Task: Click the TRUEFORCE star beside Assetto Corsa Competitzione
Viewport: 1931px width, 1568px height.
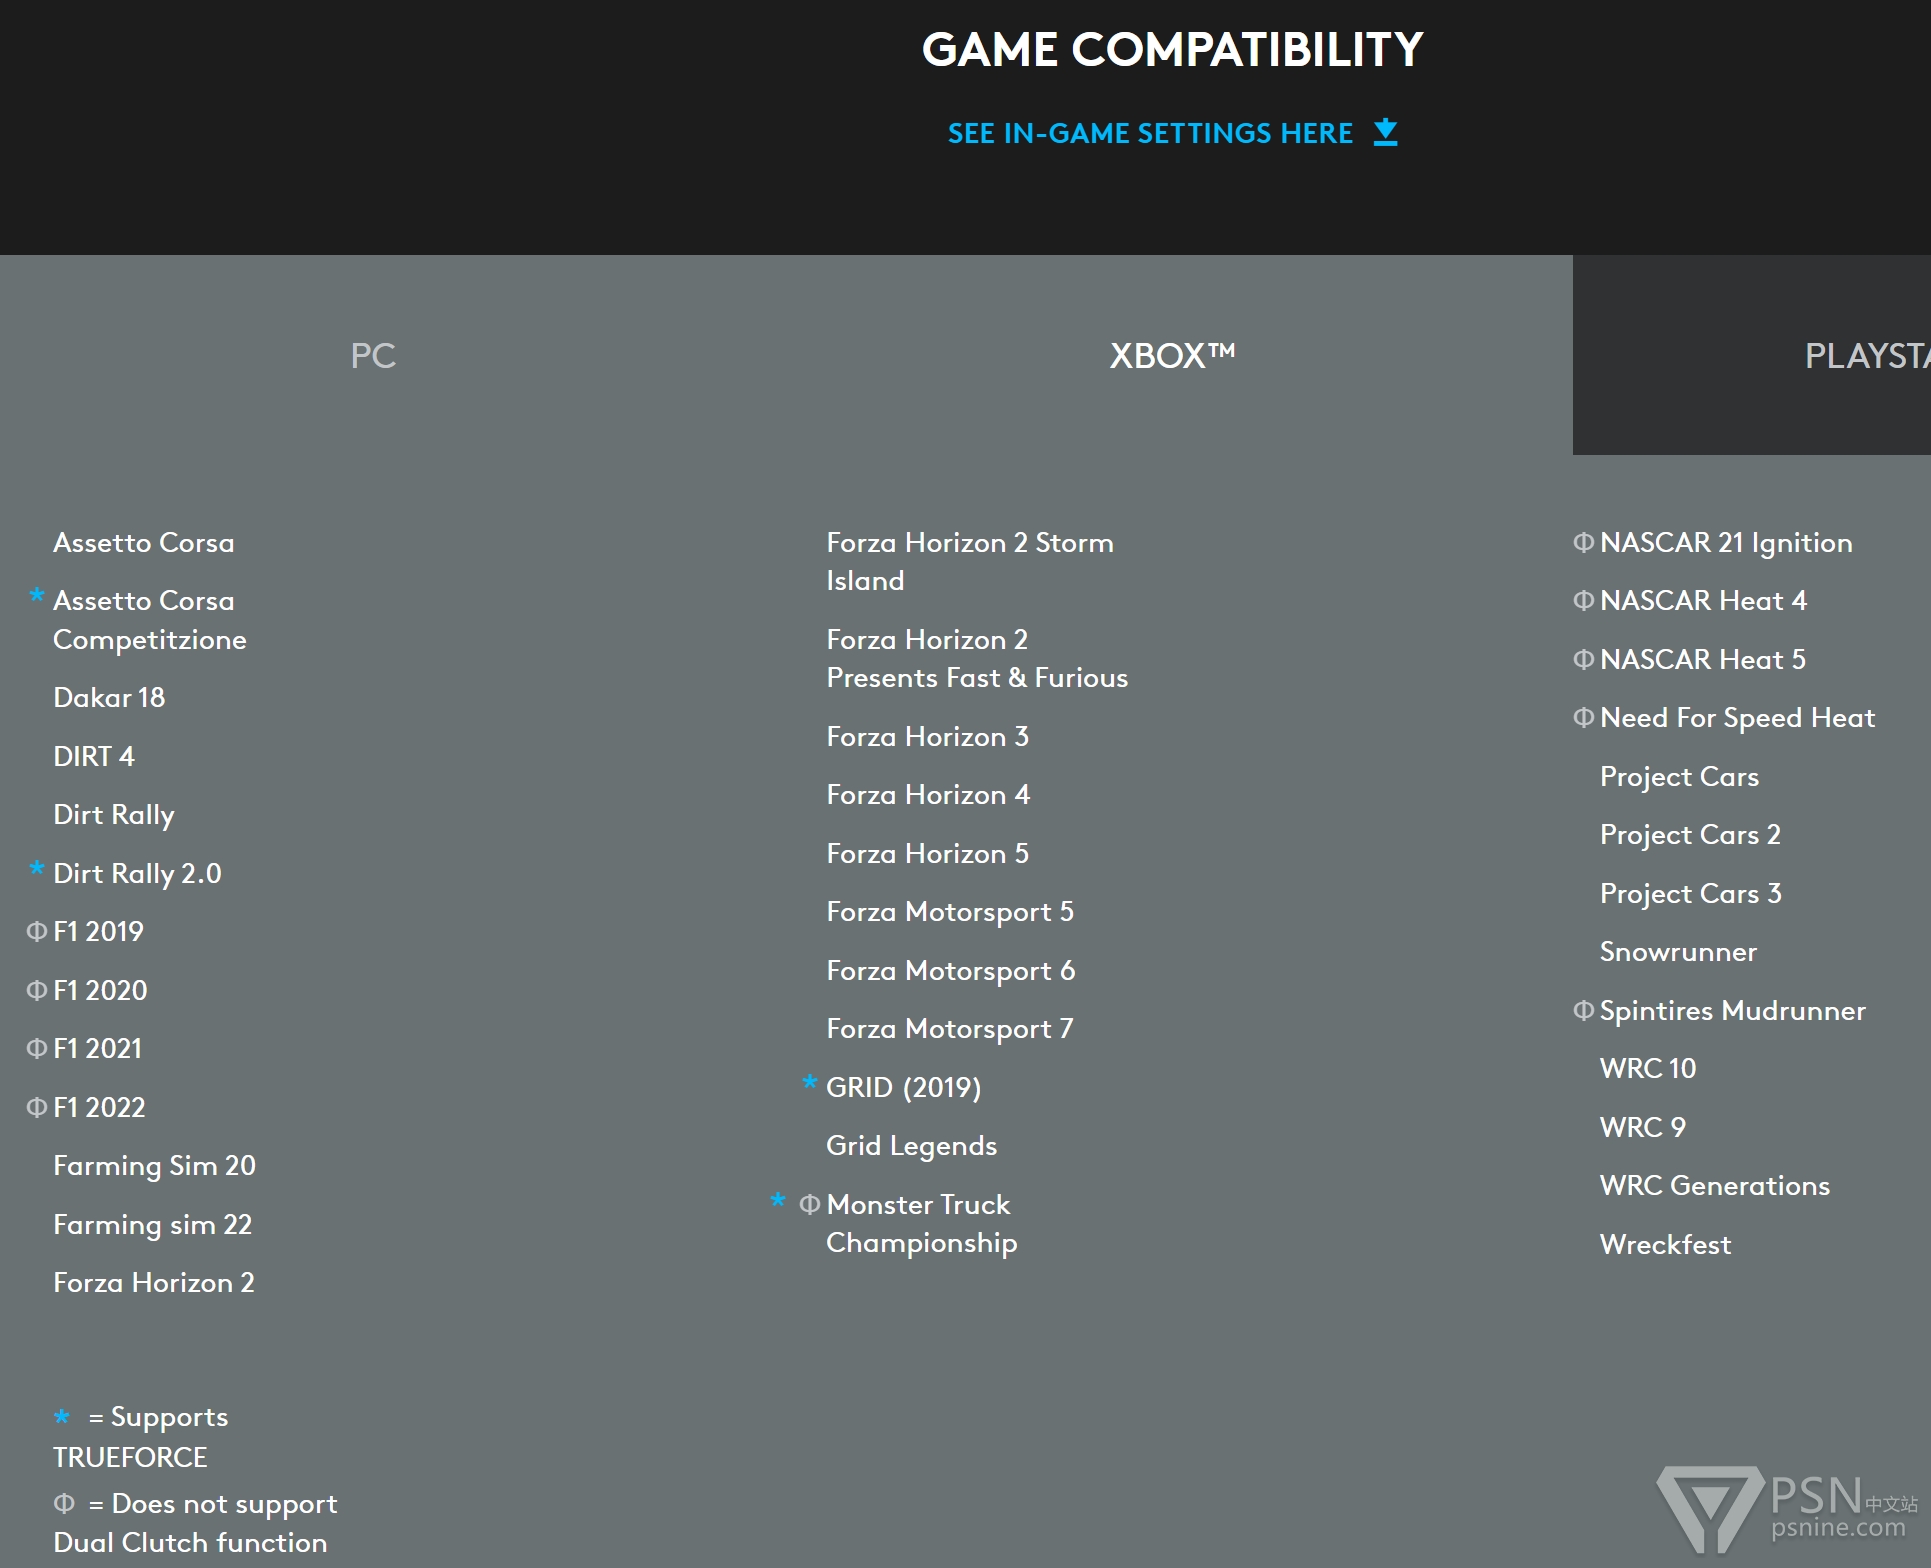Action: coord(37,595)
